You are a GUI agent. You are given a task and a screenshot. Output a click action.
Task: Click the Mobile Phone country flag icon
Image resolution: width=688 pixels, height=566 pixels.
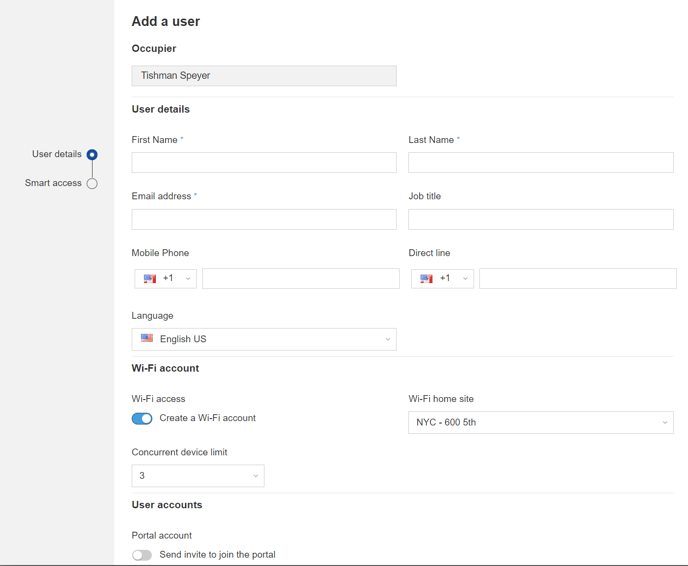point(149,279)
